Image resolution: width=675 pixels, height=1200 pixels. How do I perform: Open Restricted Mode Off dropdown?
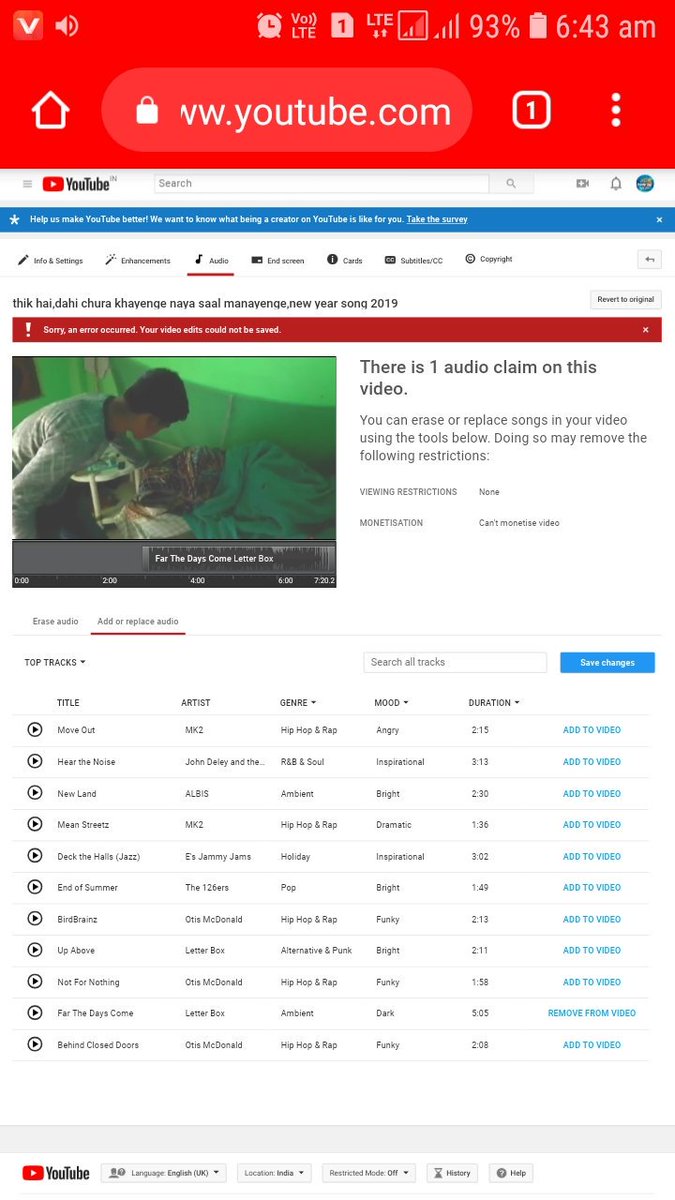coord(369,1173)
